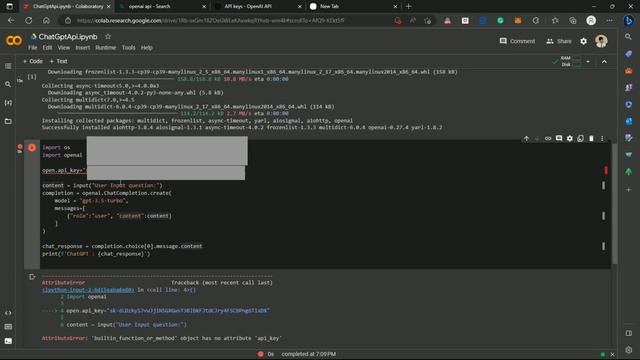This screenshot has width=640, height=360.
Task: Open the table of contents sidebar
Action: click(x=8, y=66)
